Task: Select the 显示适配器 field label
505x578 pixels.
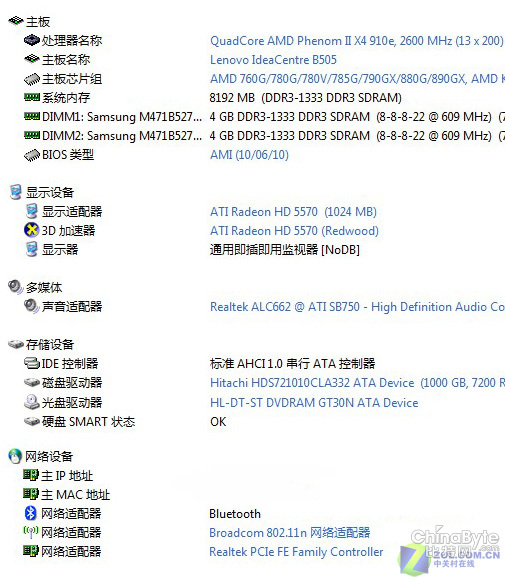Action: tap(72, 212)
